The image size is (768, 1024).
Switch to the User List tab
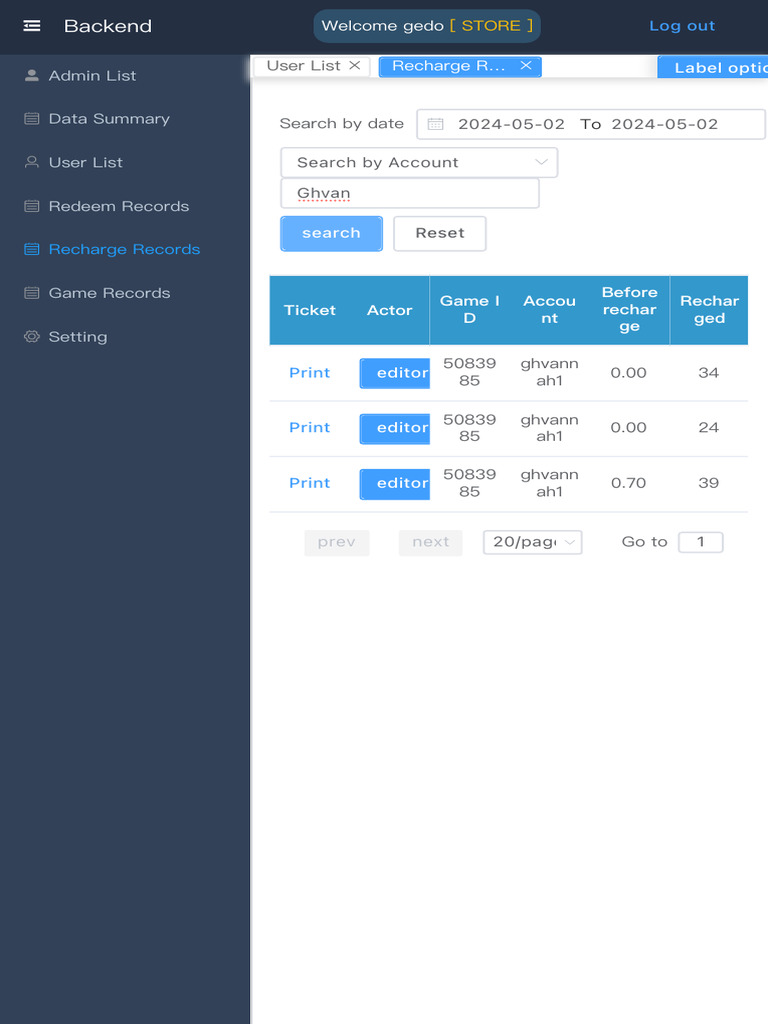(x=303, y=66)
